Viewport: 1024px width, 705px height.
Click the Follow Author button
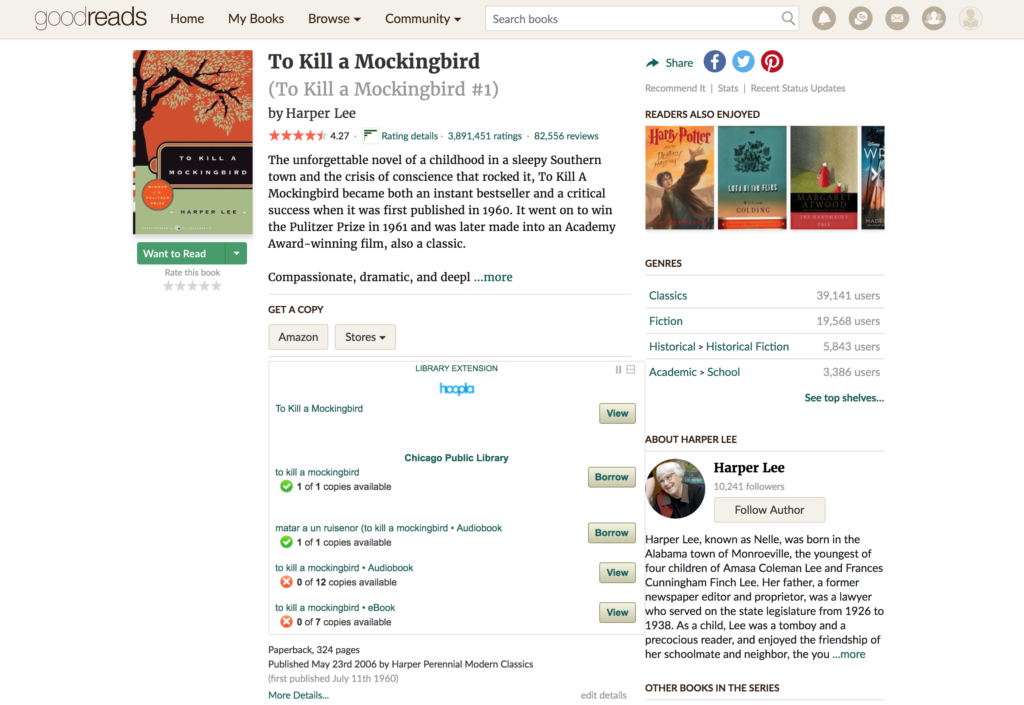coord(769,510)
